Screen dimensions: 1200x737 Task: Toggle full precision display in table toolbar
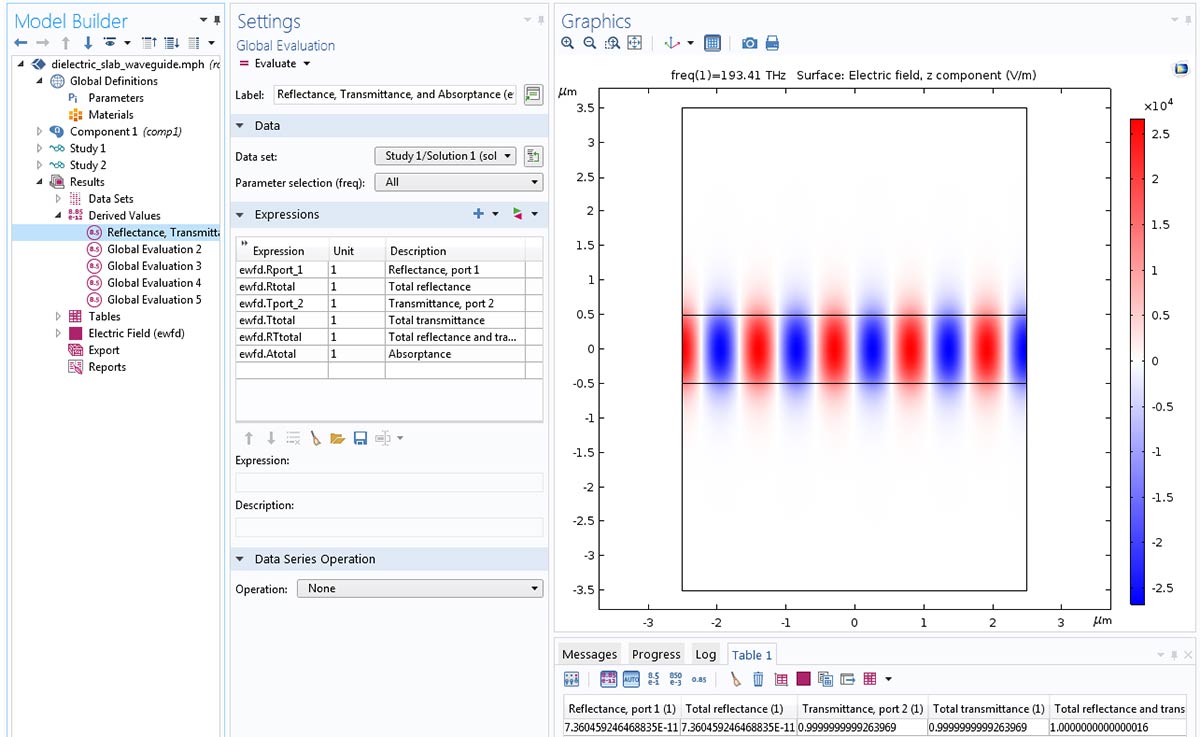click(608, 679)
